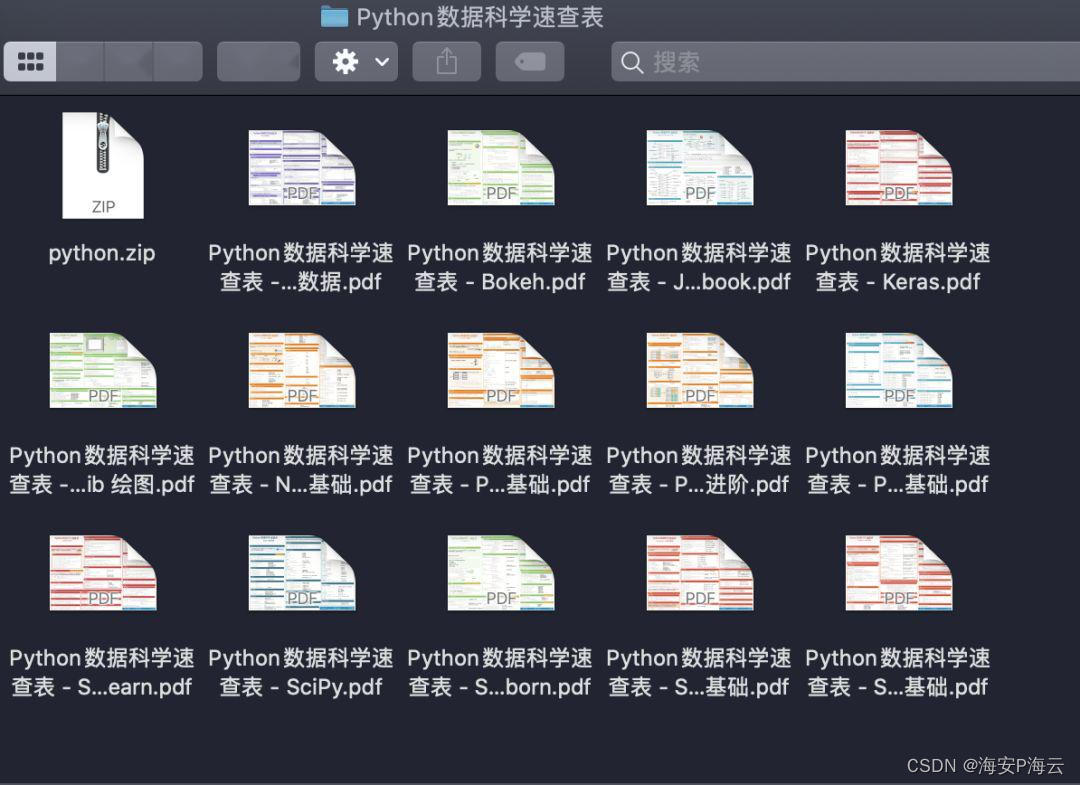Viewport: 1080px width, 785px height.
Task: Select the PDF icon ending in 数据.pdf
Action: [x=302, y=167]
